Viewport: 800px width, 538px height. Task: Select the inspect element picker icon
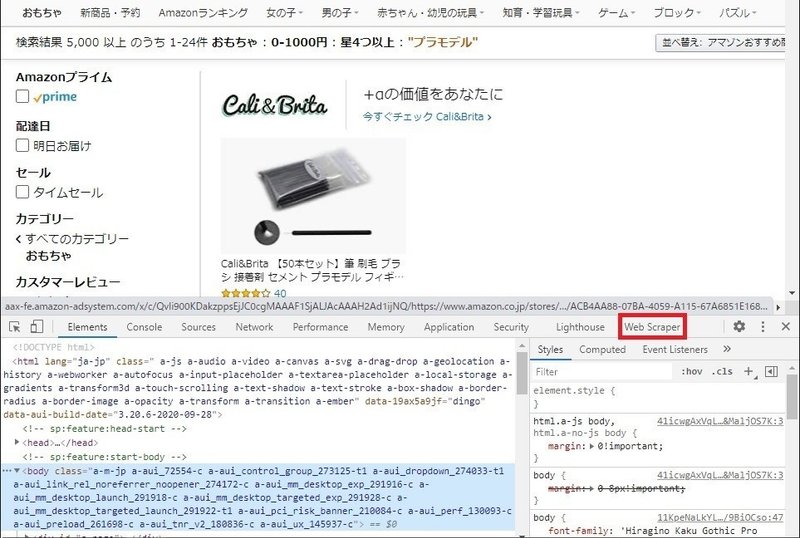coord(15,327)
